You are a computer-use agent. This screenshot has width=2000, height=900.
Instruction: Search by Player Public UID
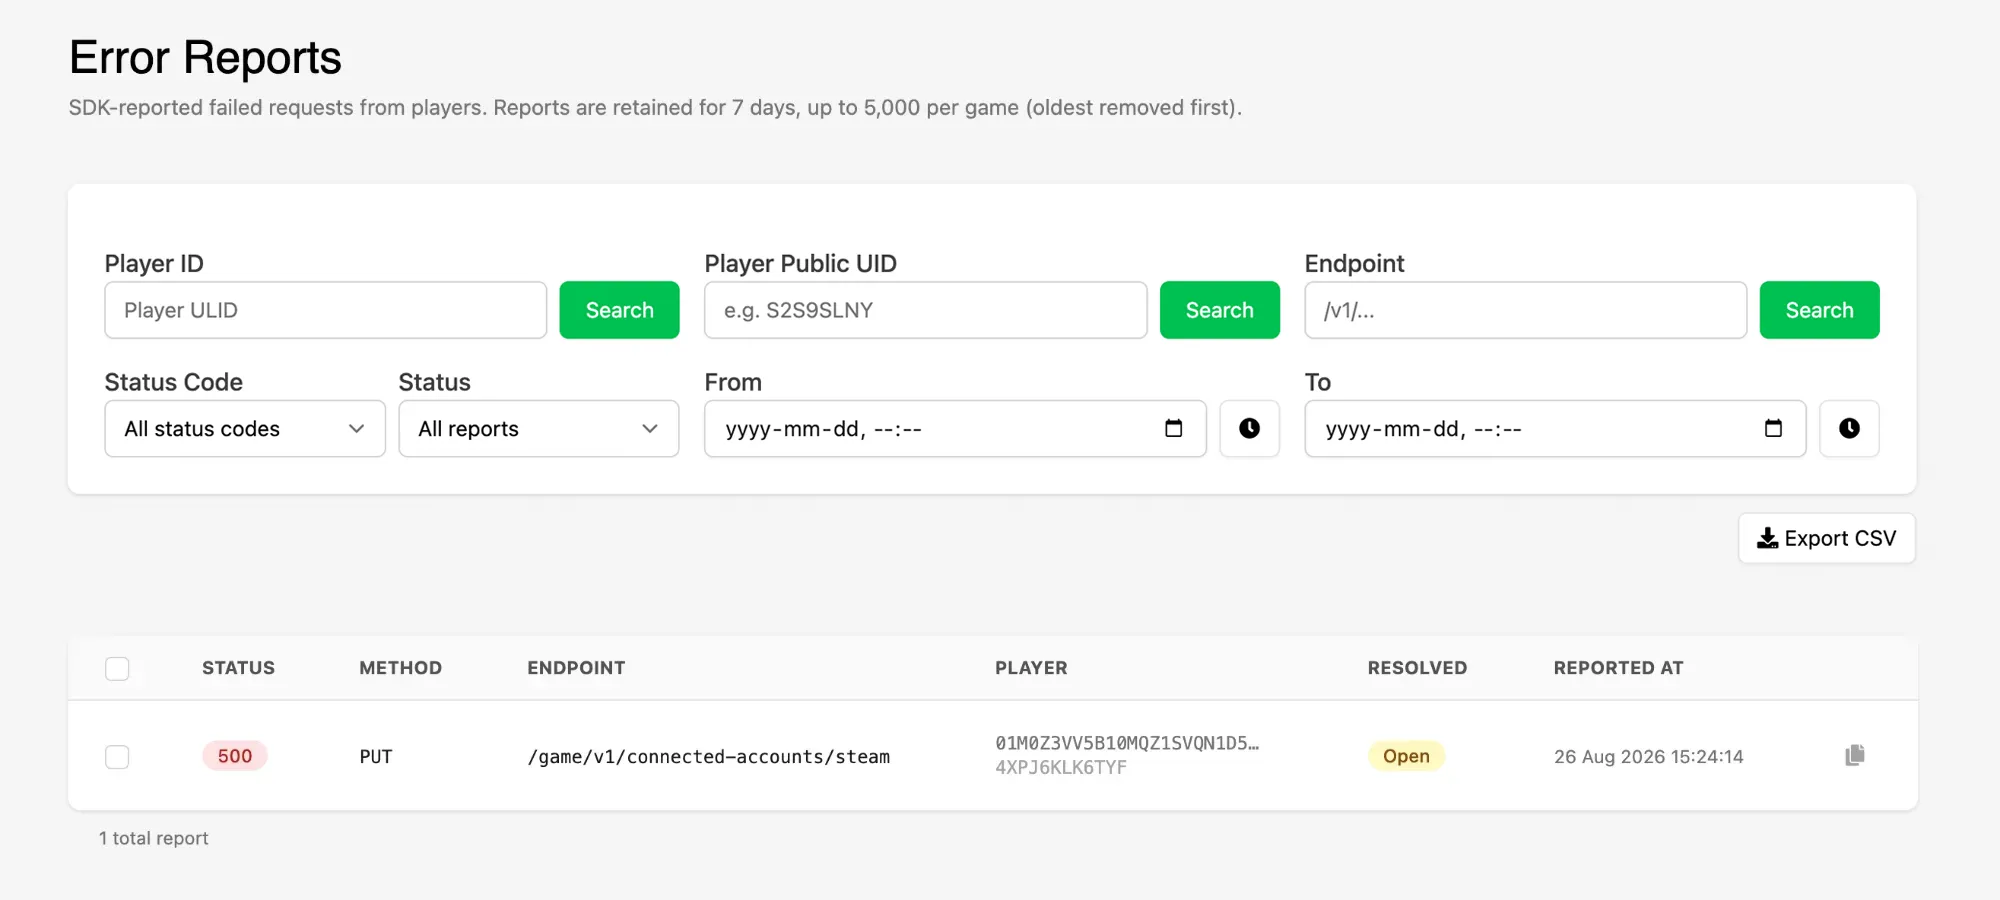(x=1219, y=310)
